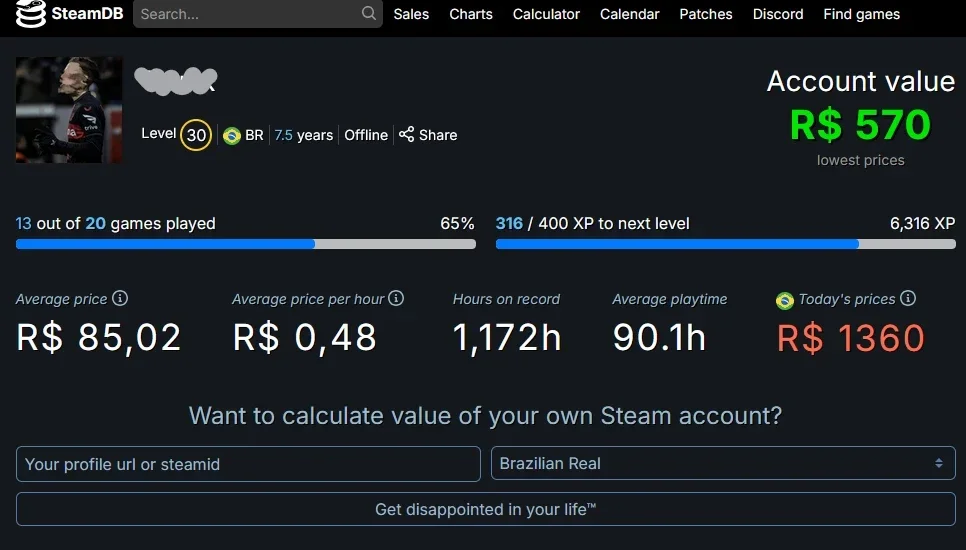Focus the Search field in header
The image size is (966, 550).
pyautogui.click(x=258, y=14)
